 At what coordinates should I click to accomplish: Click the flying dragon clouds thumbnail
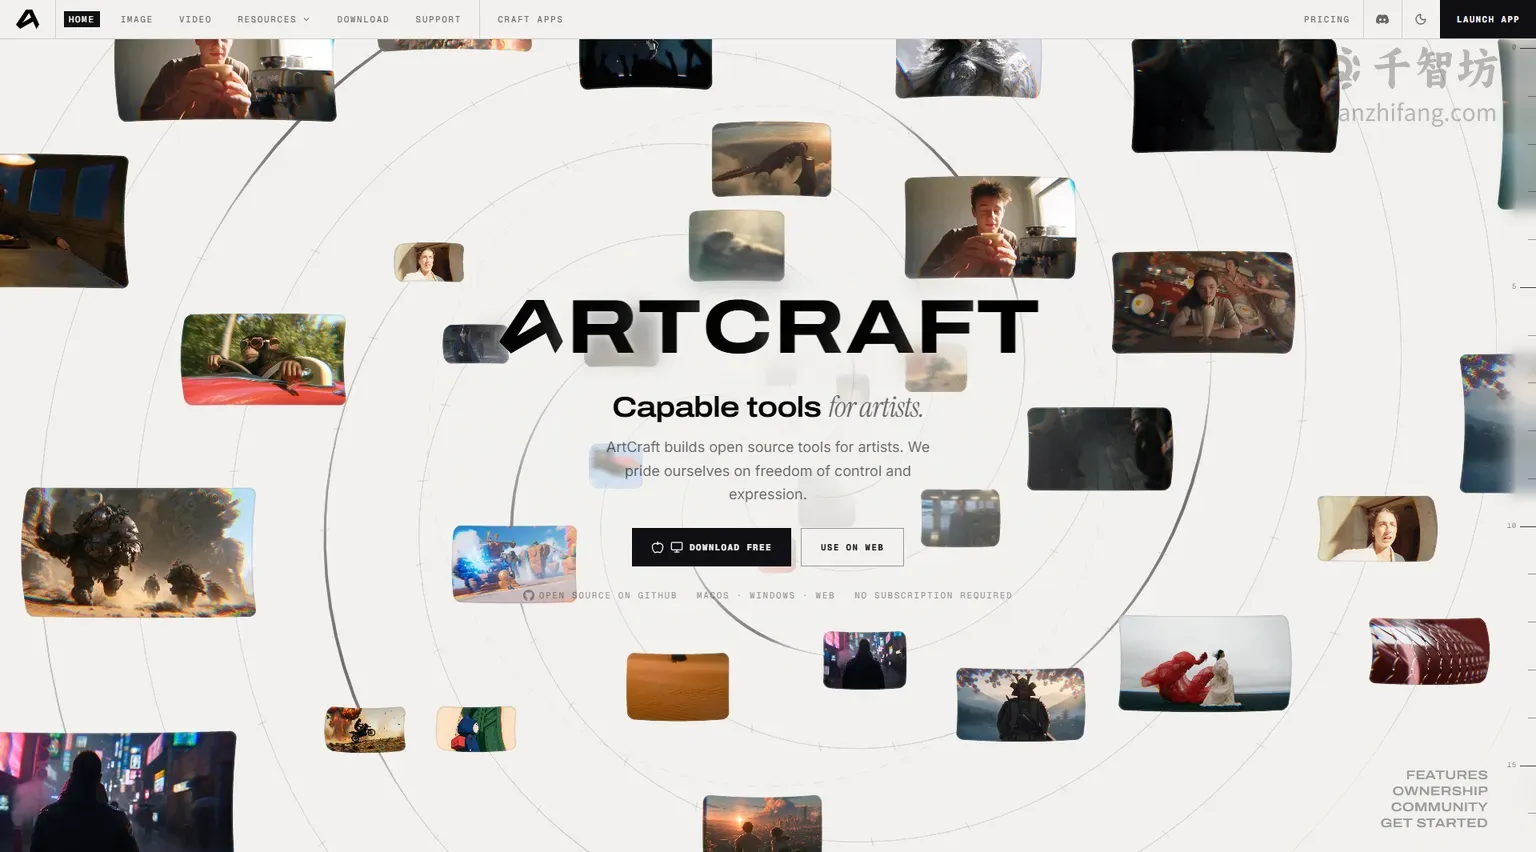771,159
